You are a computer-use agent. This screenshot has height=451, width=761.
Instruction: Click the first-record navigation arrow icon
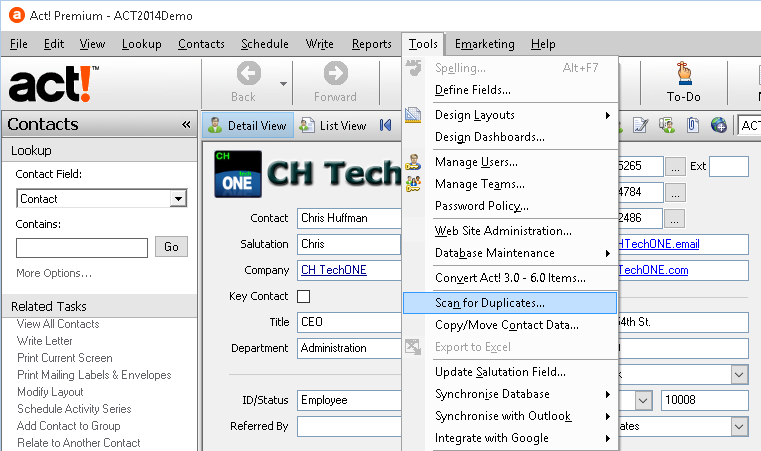pyautogui.click(x=385, y=125)
